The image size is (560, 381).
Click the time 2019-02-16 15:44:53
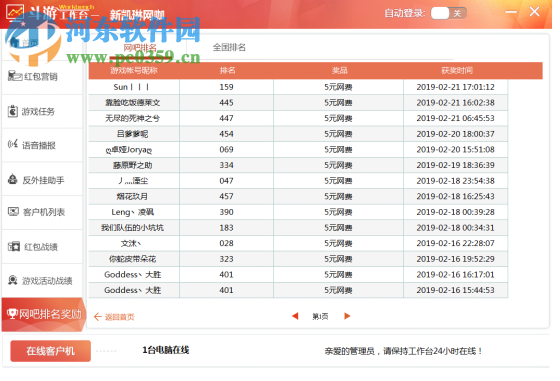(455, 290)
